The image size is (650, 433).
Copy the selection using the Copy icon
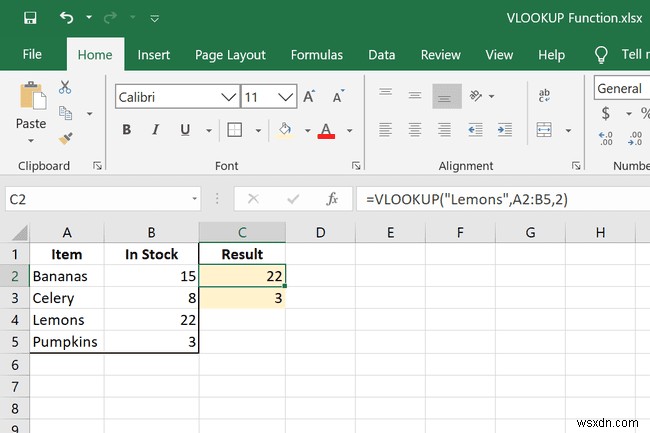[x=65, y=113]
